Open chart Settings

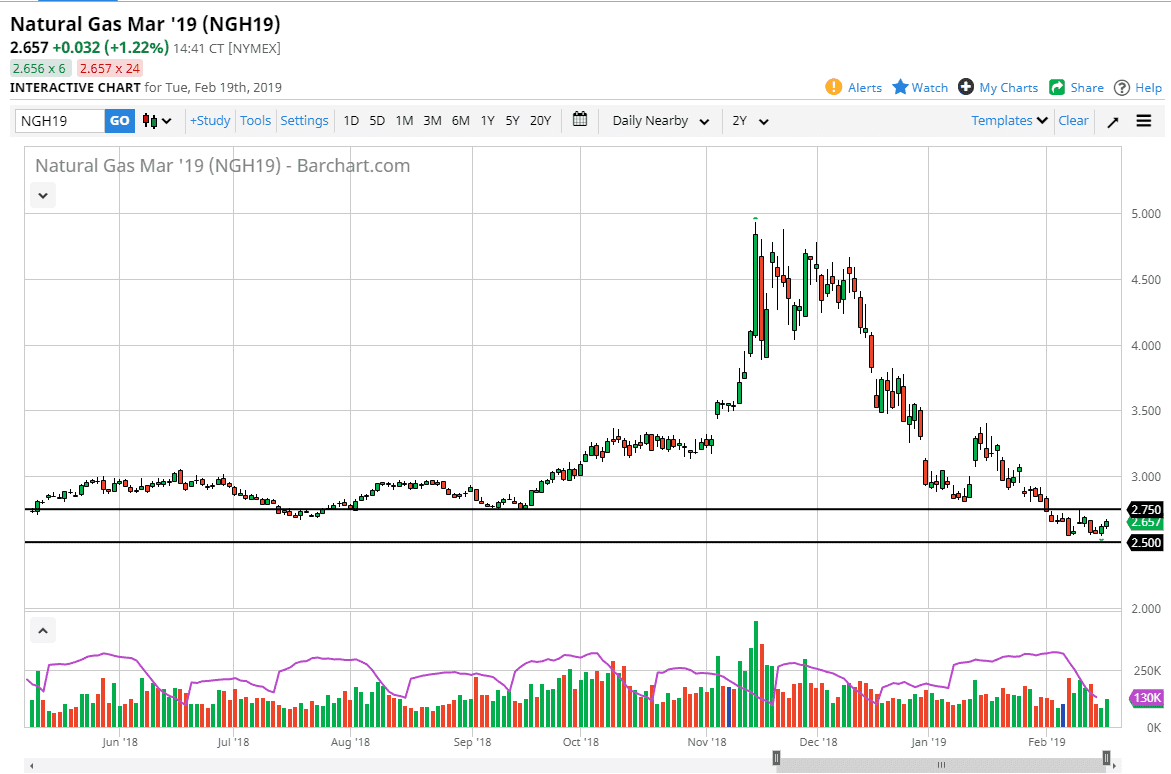pyautogui.click(x=304, y=119)
